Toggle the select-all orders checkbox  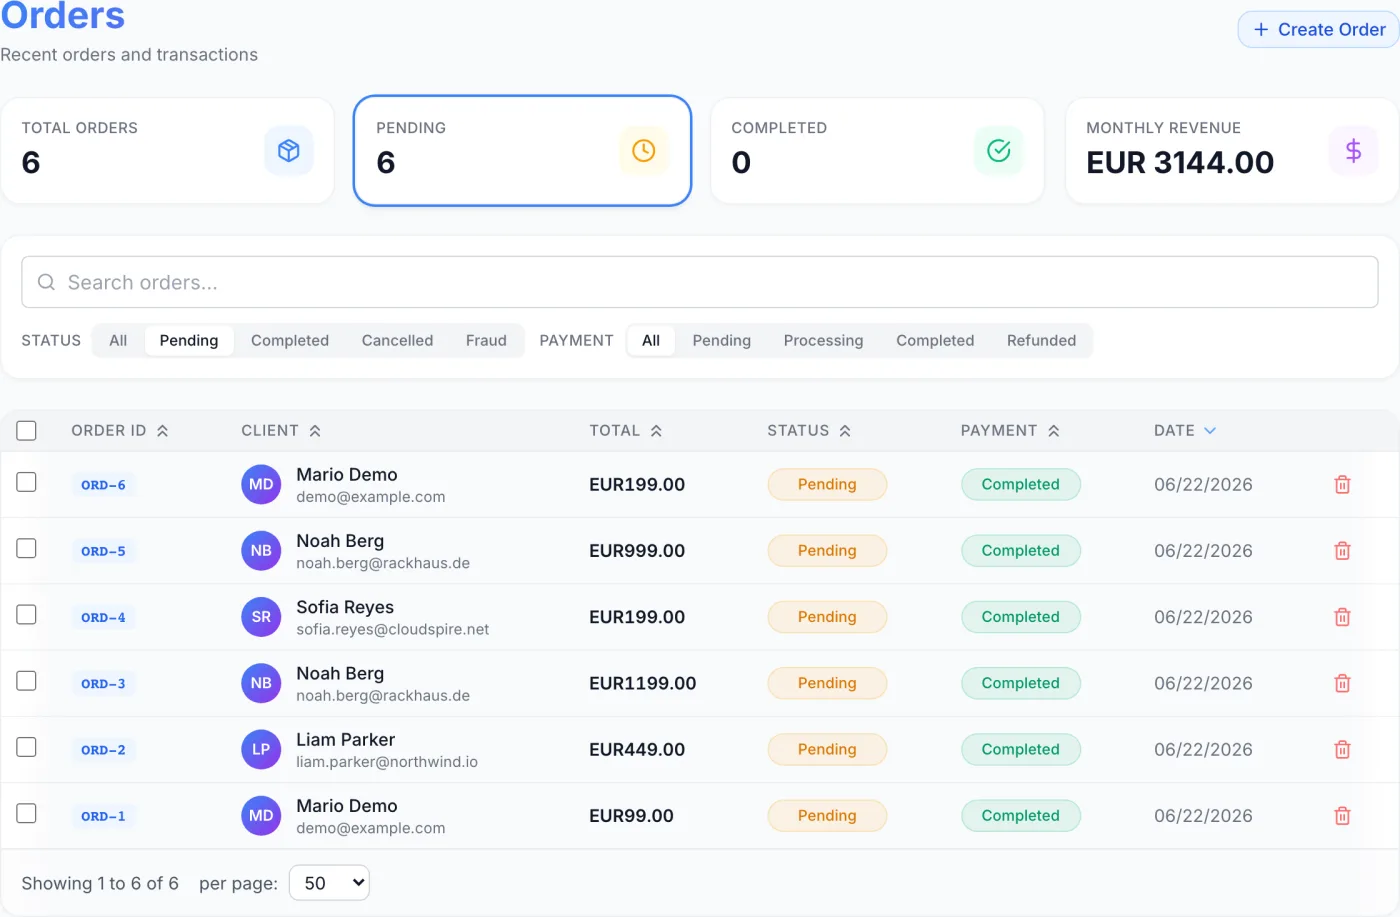(x=27, y=431)
